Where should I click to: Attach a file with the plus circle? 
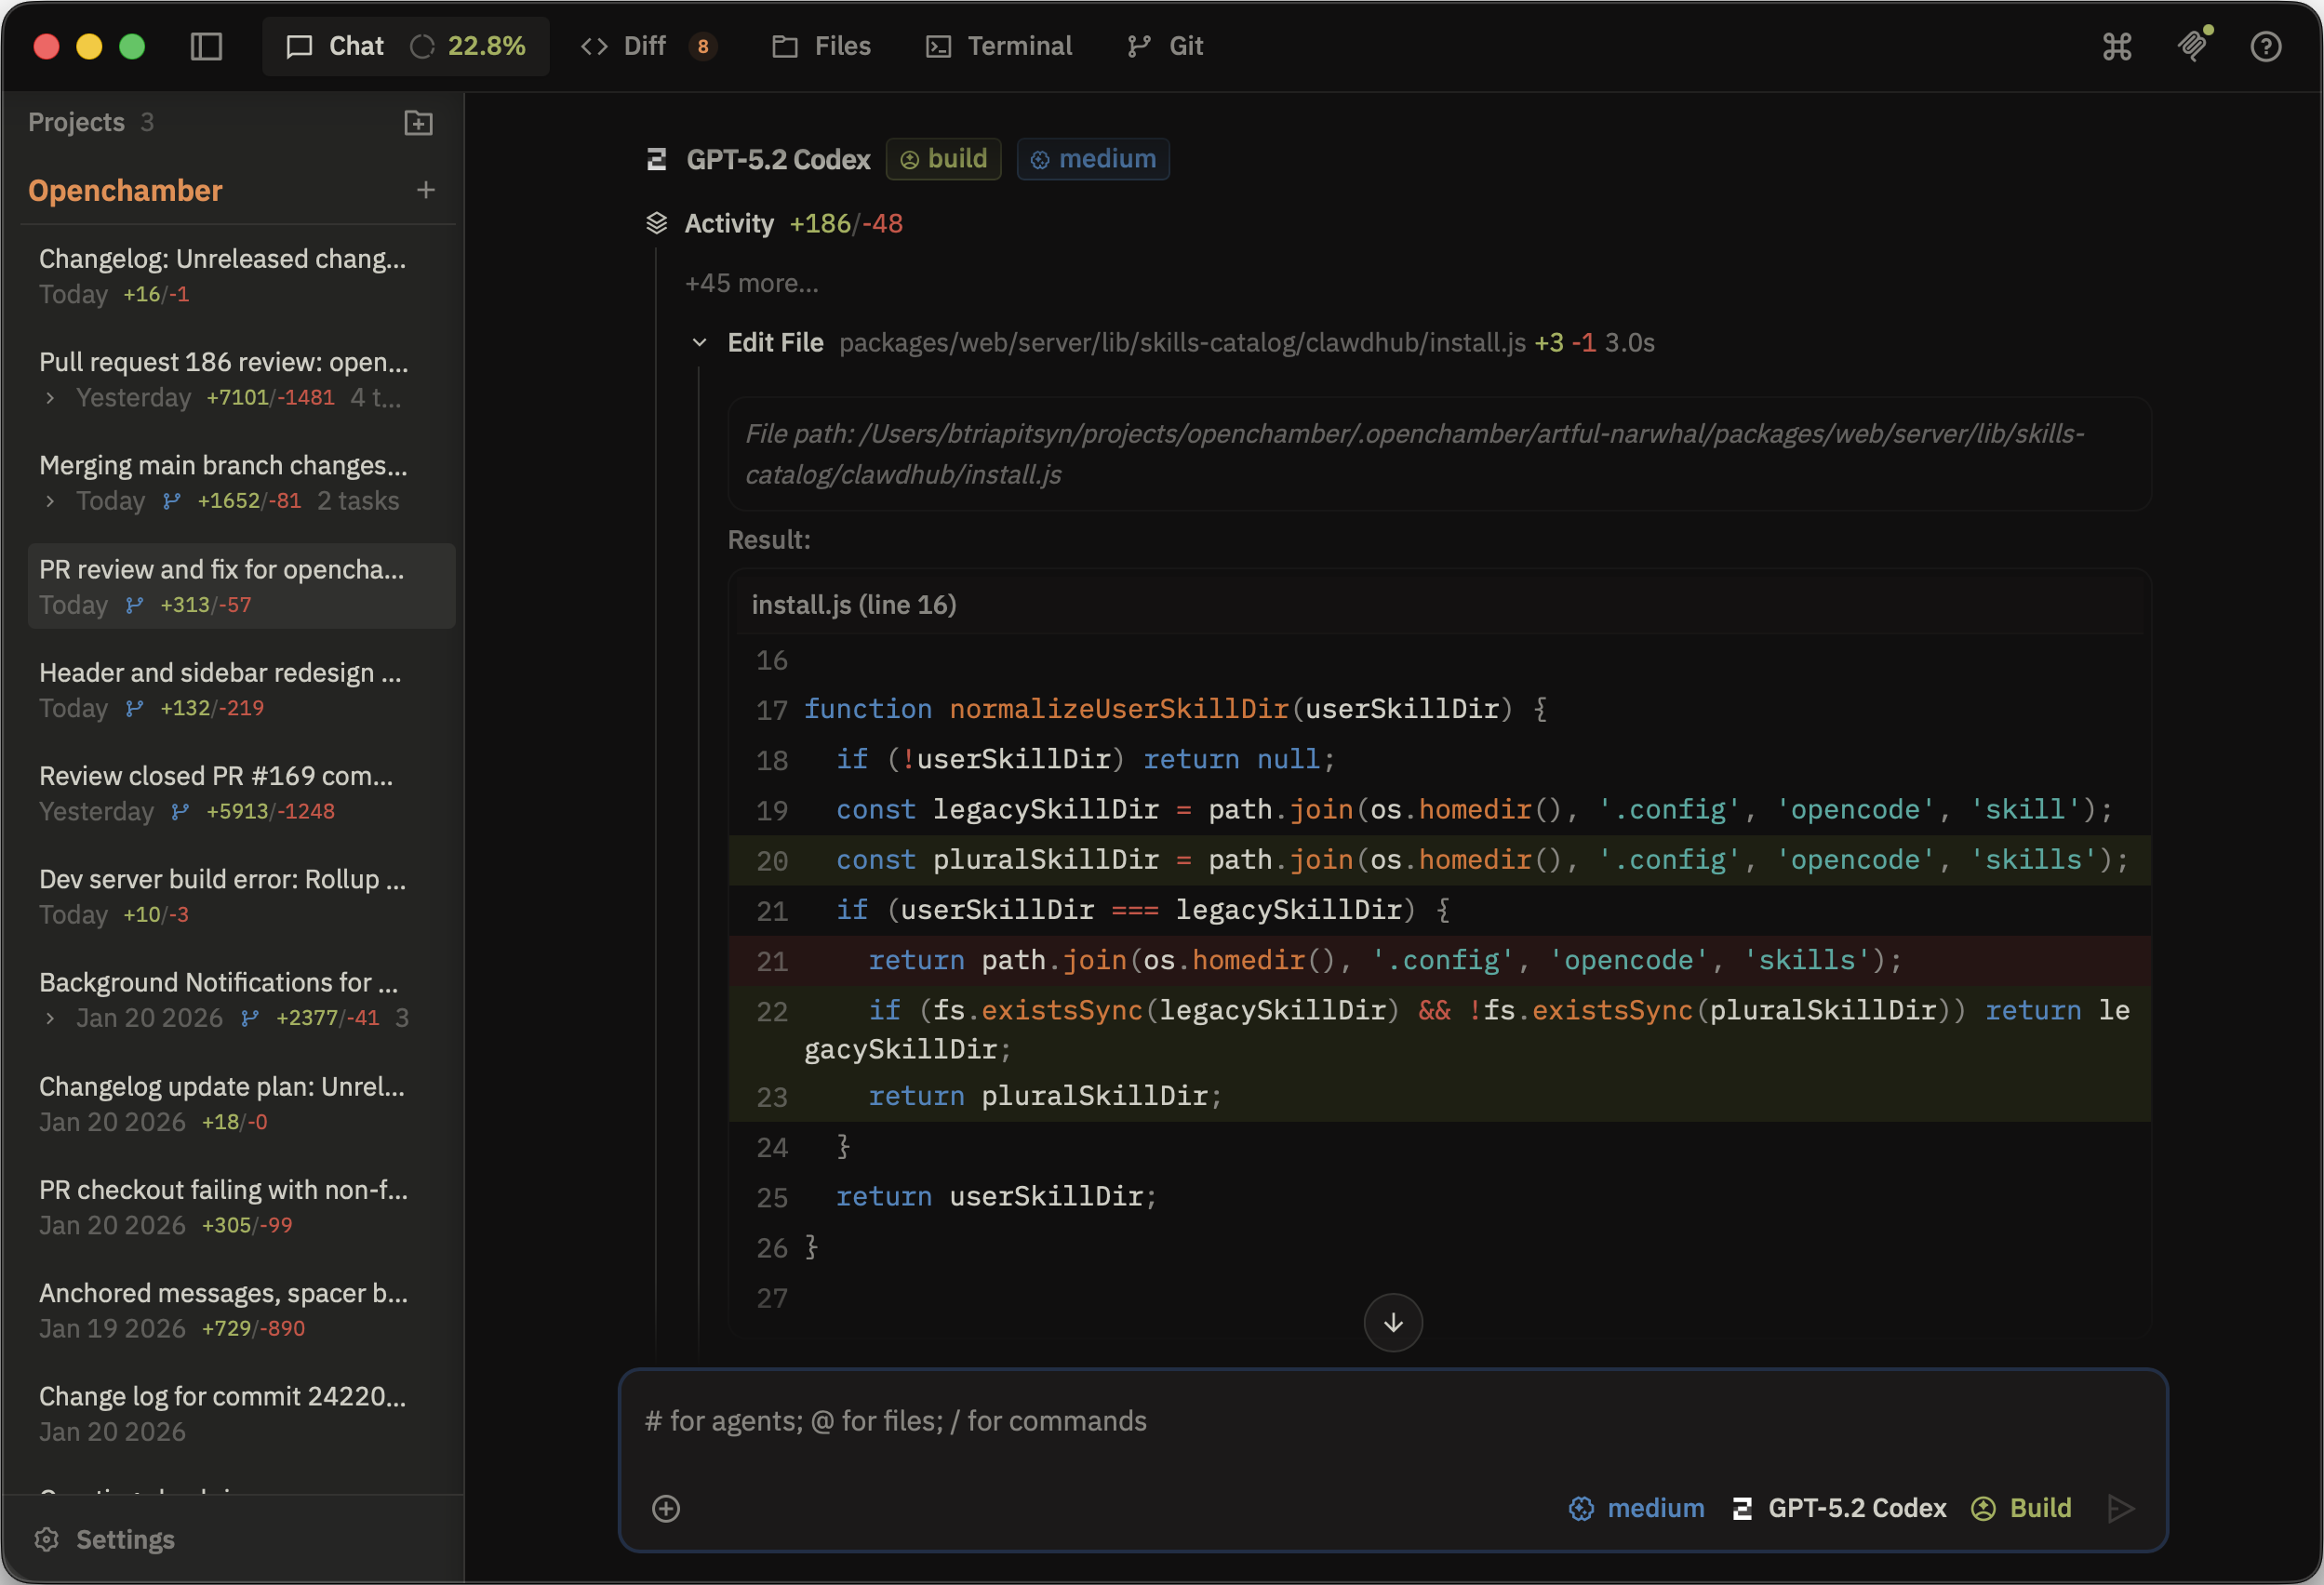[x=666, y=1508]
